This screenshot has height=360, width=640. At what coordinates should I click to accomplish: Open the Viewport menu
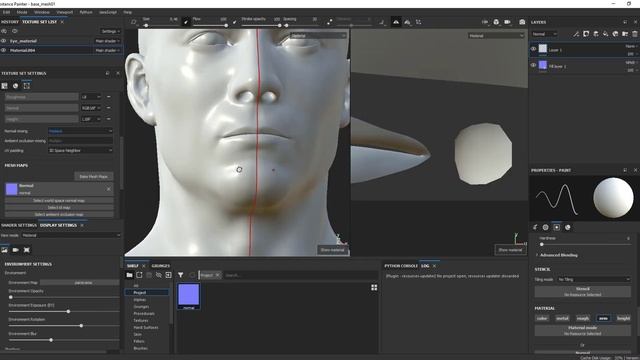coord(64,12)
